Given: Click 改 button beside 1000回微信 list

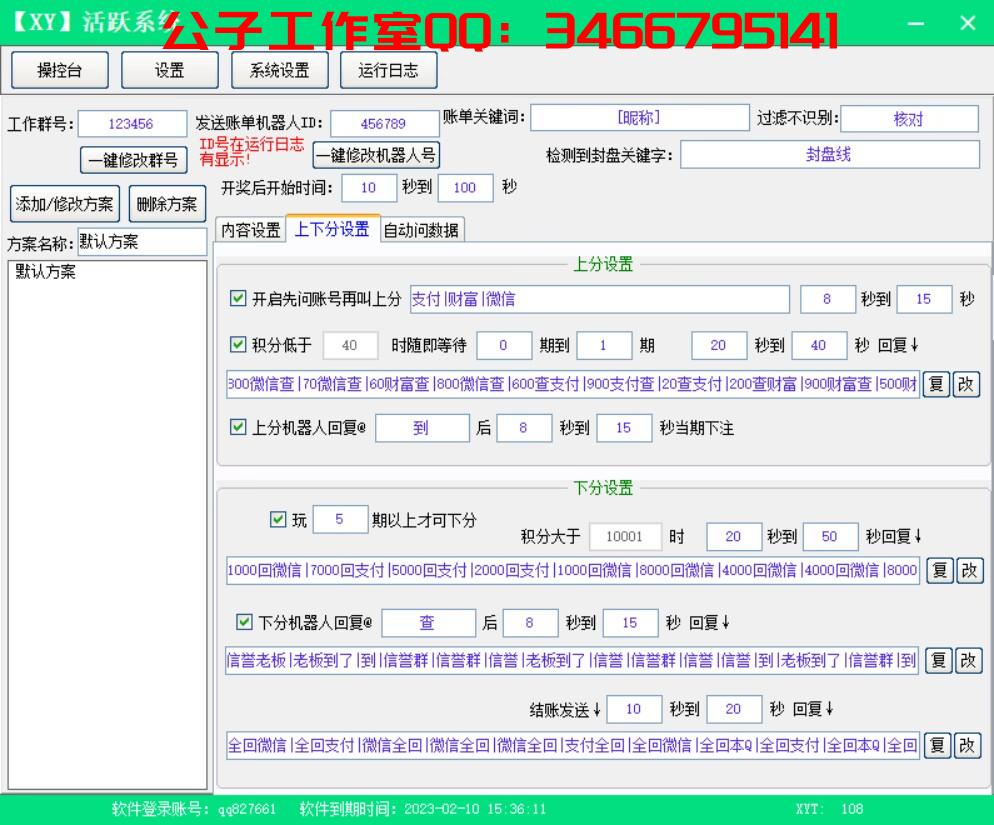Looking at the screenshot, I should pyautogui.click(x=969, y=570).
